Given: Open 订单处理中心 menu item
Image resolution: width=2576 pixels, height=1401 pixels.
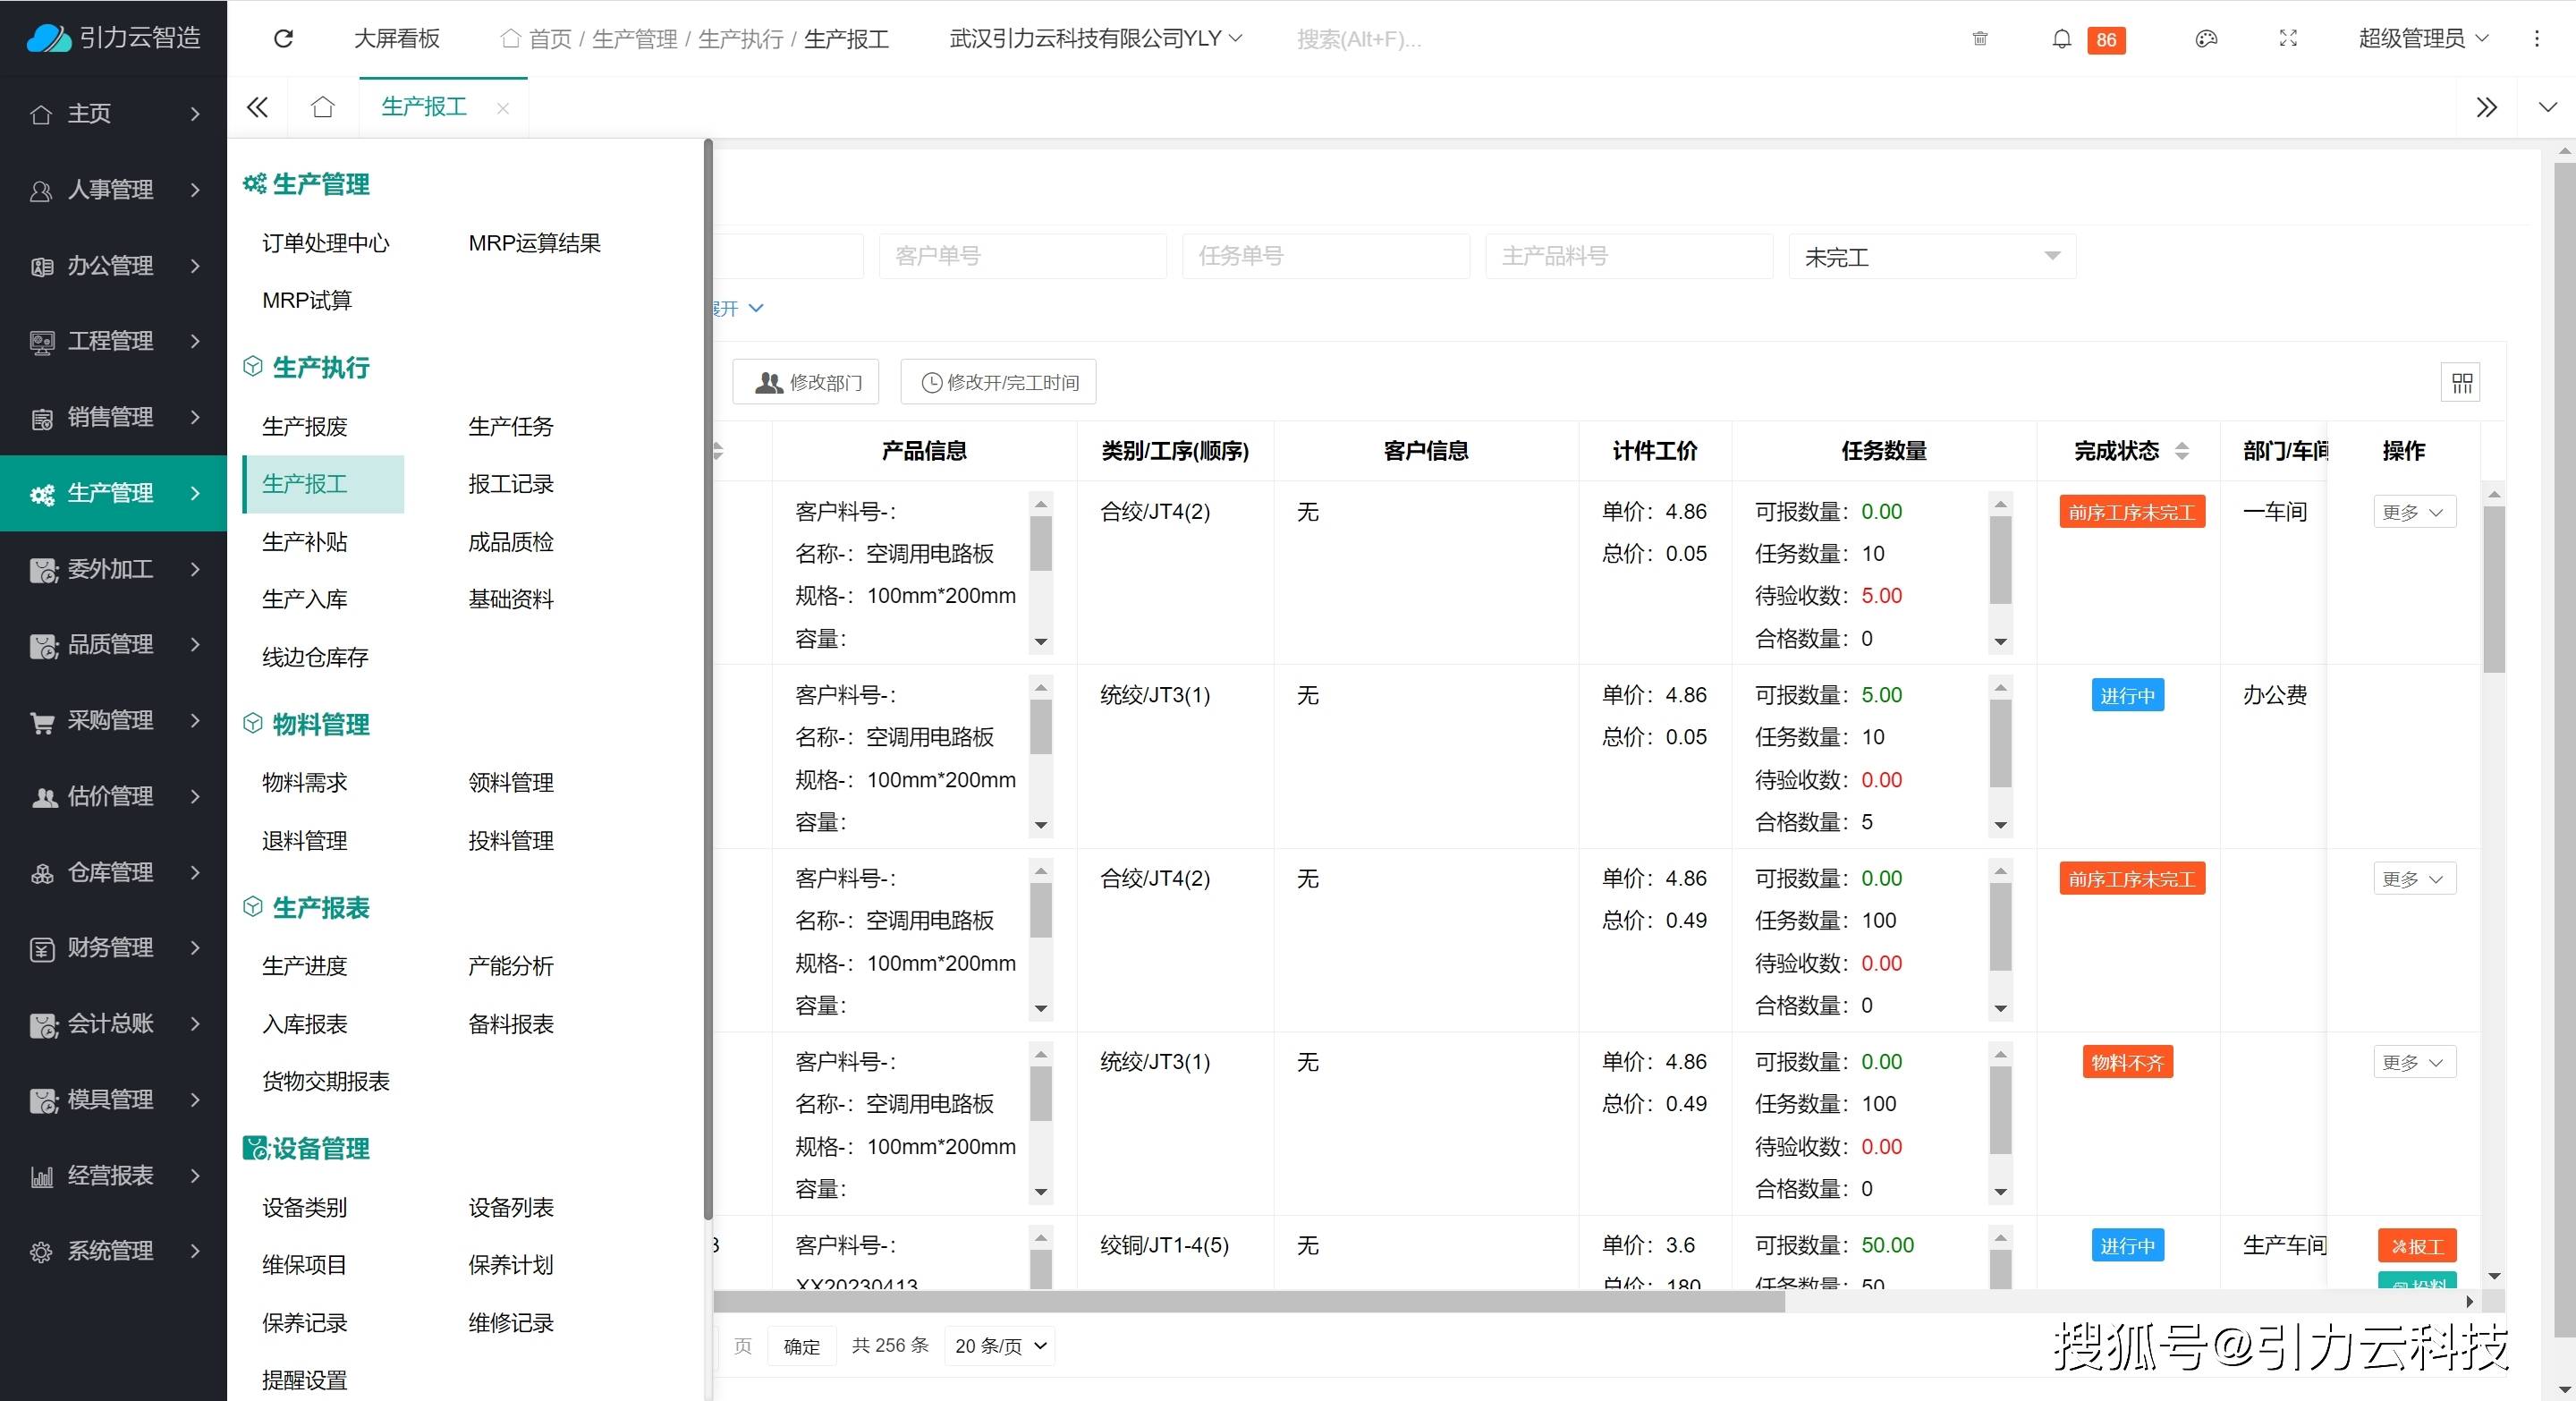Looking at the screenshot, I should [x=326, y=243].
